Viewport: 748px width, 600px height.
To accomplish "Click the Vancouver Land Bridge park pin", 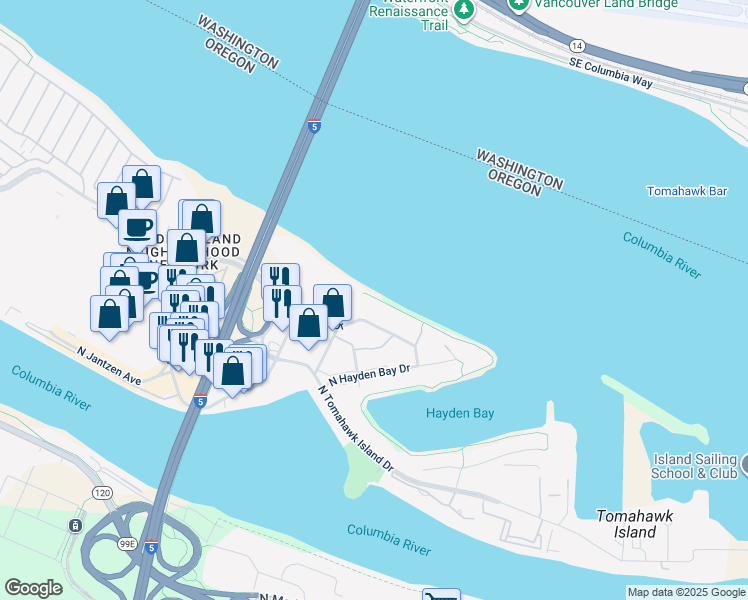I will 519,5.
